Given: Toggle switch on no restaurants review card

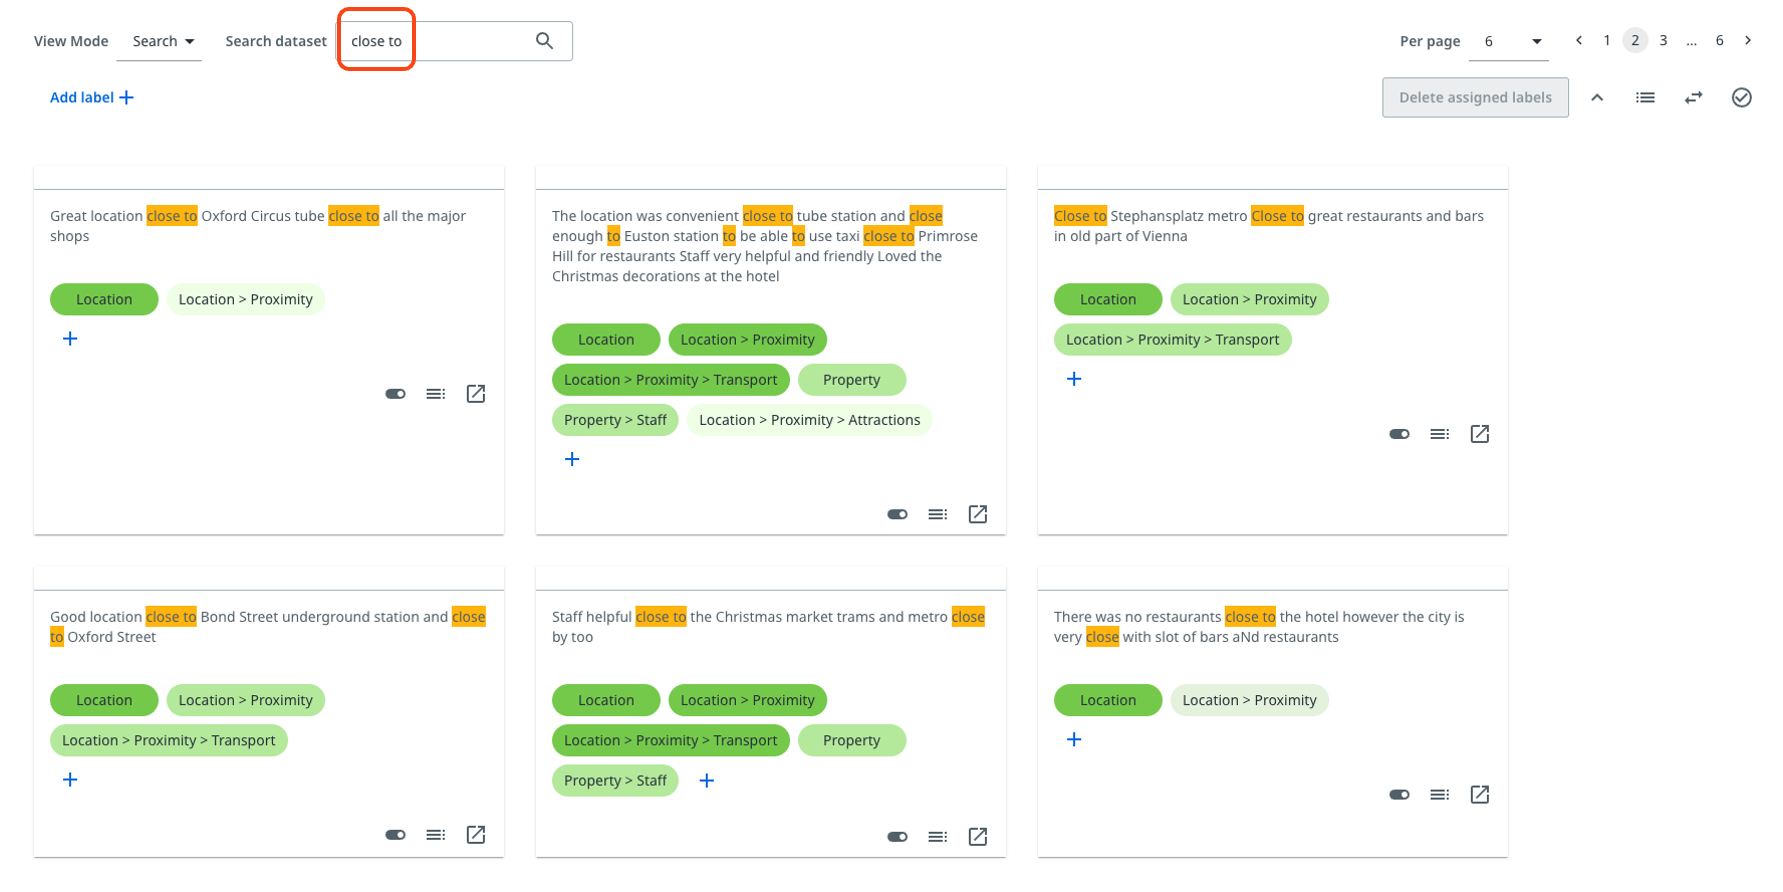Looking at the screenshot, I should 1399,795.
